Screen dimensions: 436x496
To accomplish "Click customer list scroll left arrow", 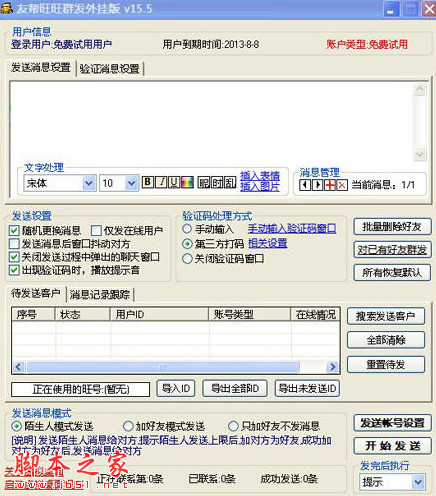I will [18, 367].
